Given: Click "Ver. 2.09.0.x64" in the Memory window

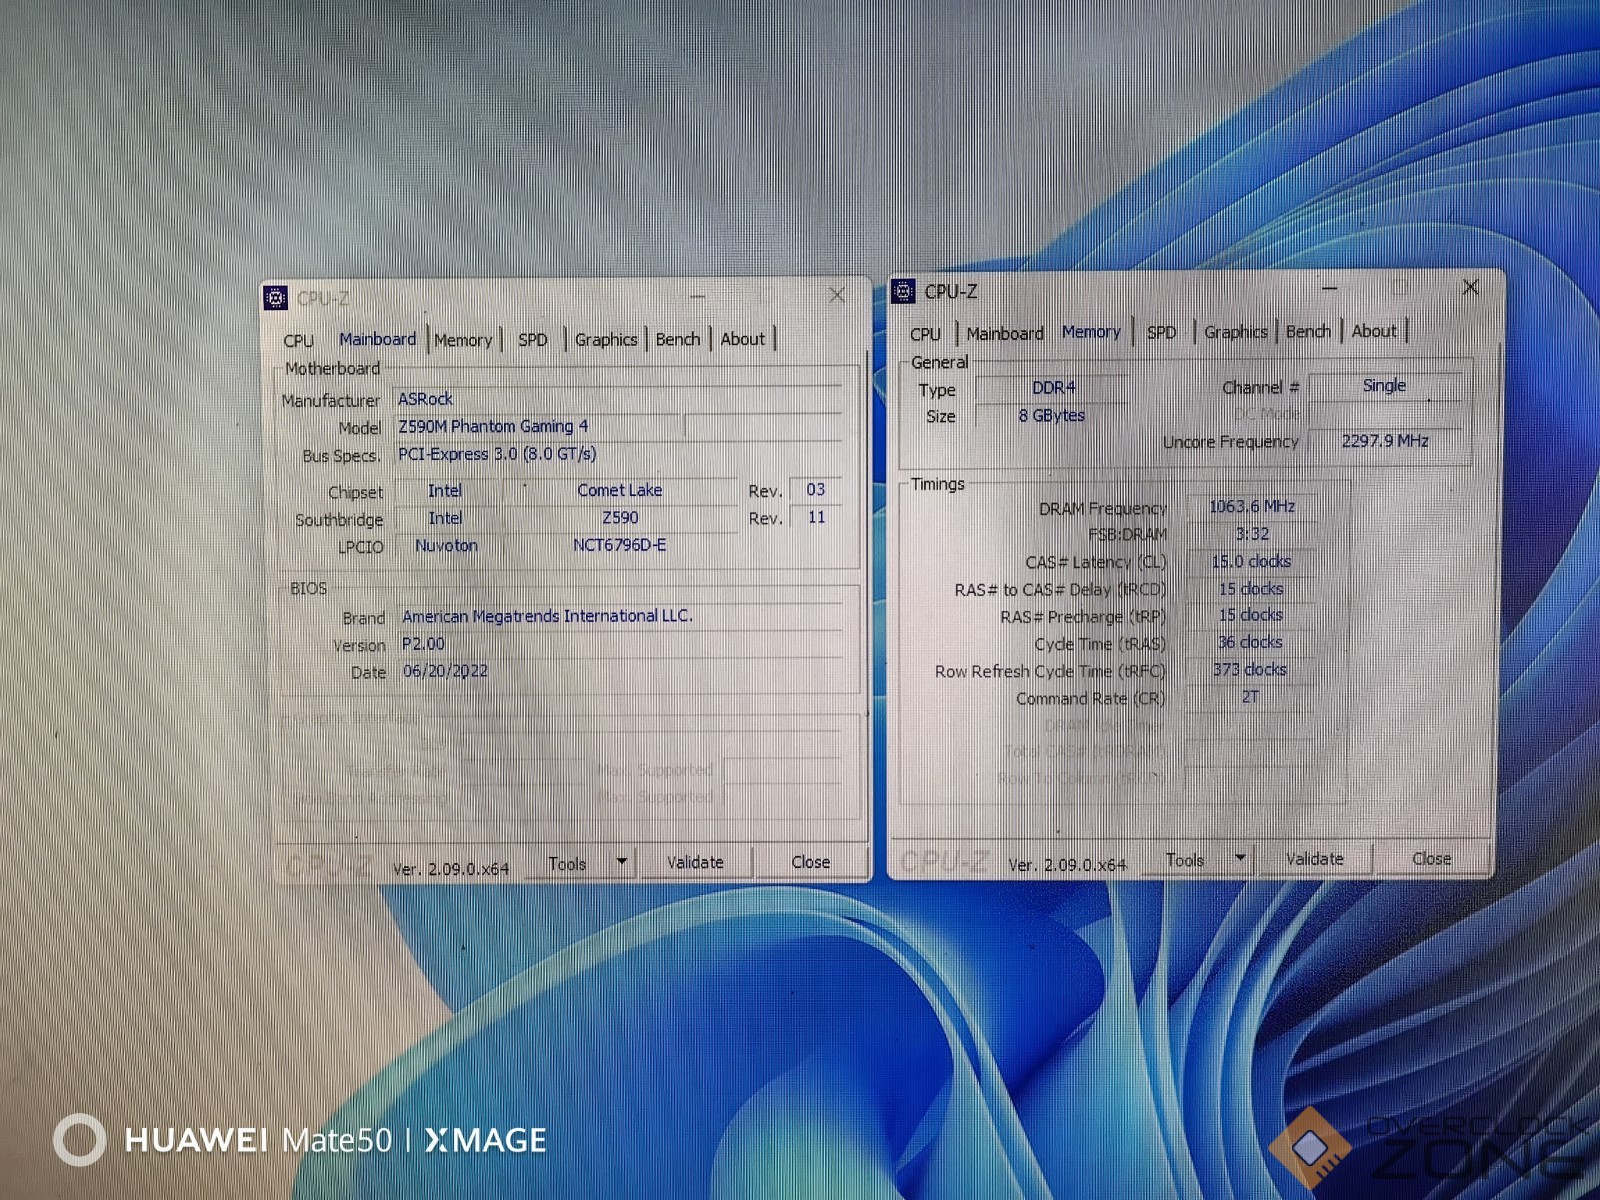Looking at the screenshot, I should tap(1067, 865).
